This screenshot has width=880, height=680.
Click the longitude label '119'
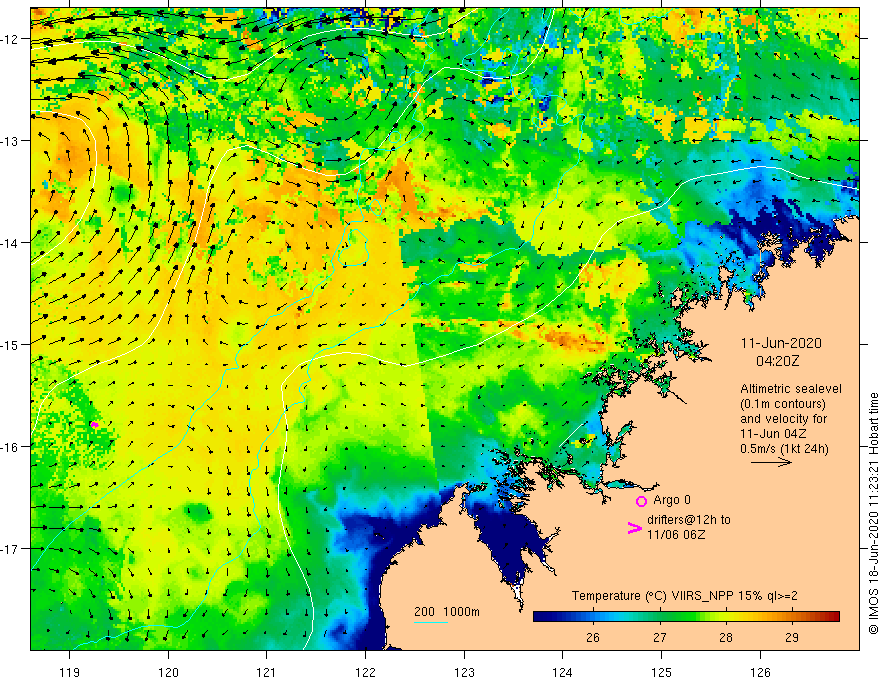click(x=70, y=672)
